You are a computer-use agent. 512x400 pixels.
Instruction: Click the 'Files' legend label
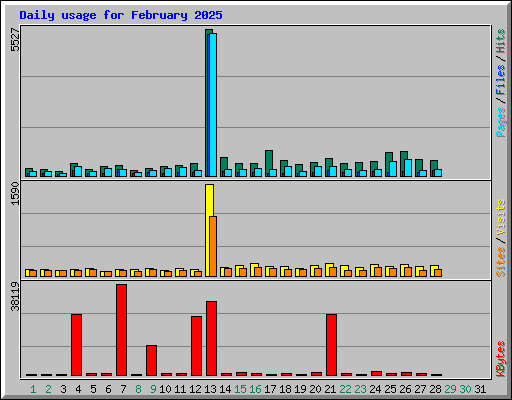500,79
